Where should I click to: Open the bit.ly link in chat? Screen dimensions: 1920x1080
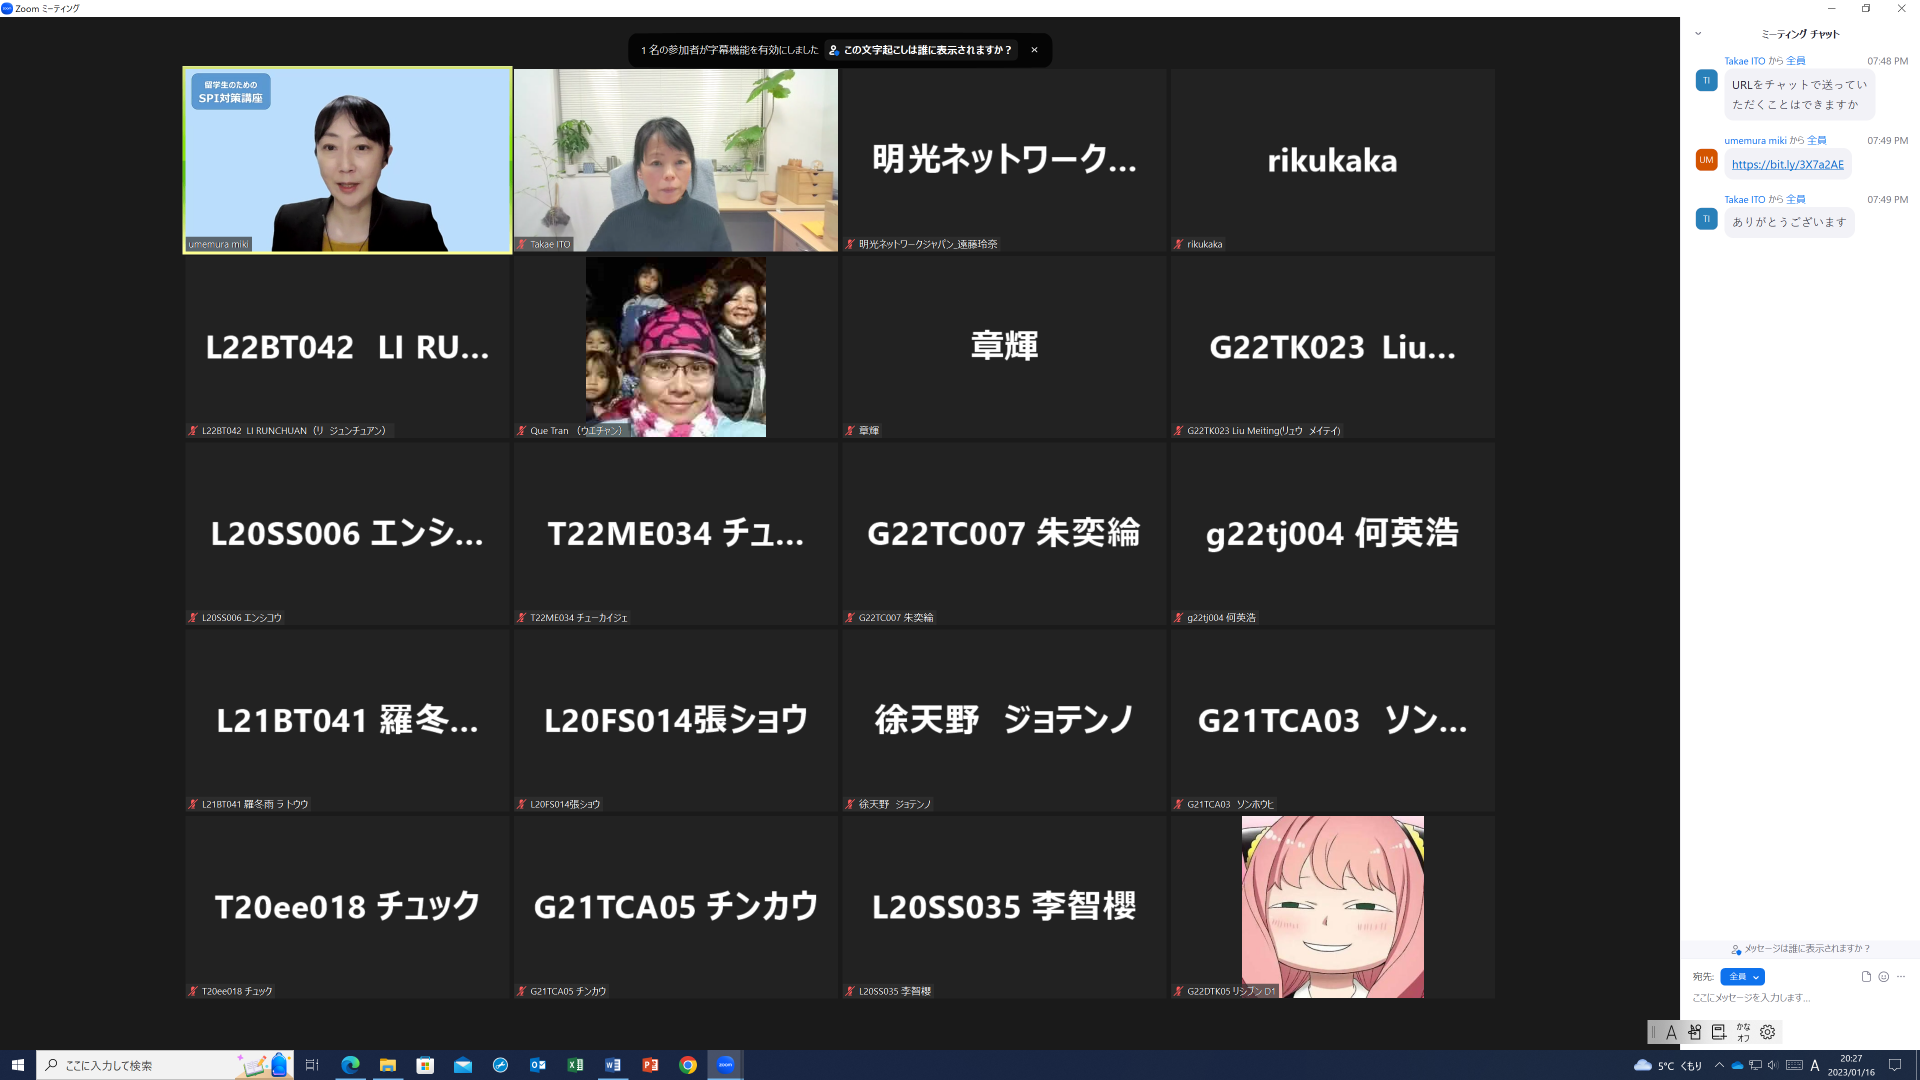[x=1787, y=165]
